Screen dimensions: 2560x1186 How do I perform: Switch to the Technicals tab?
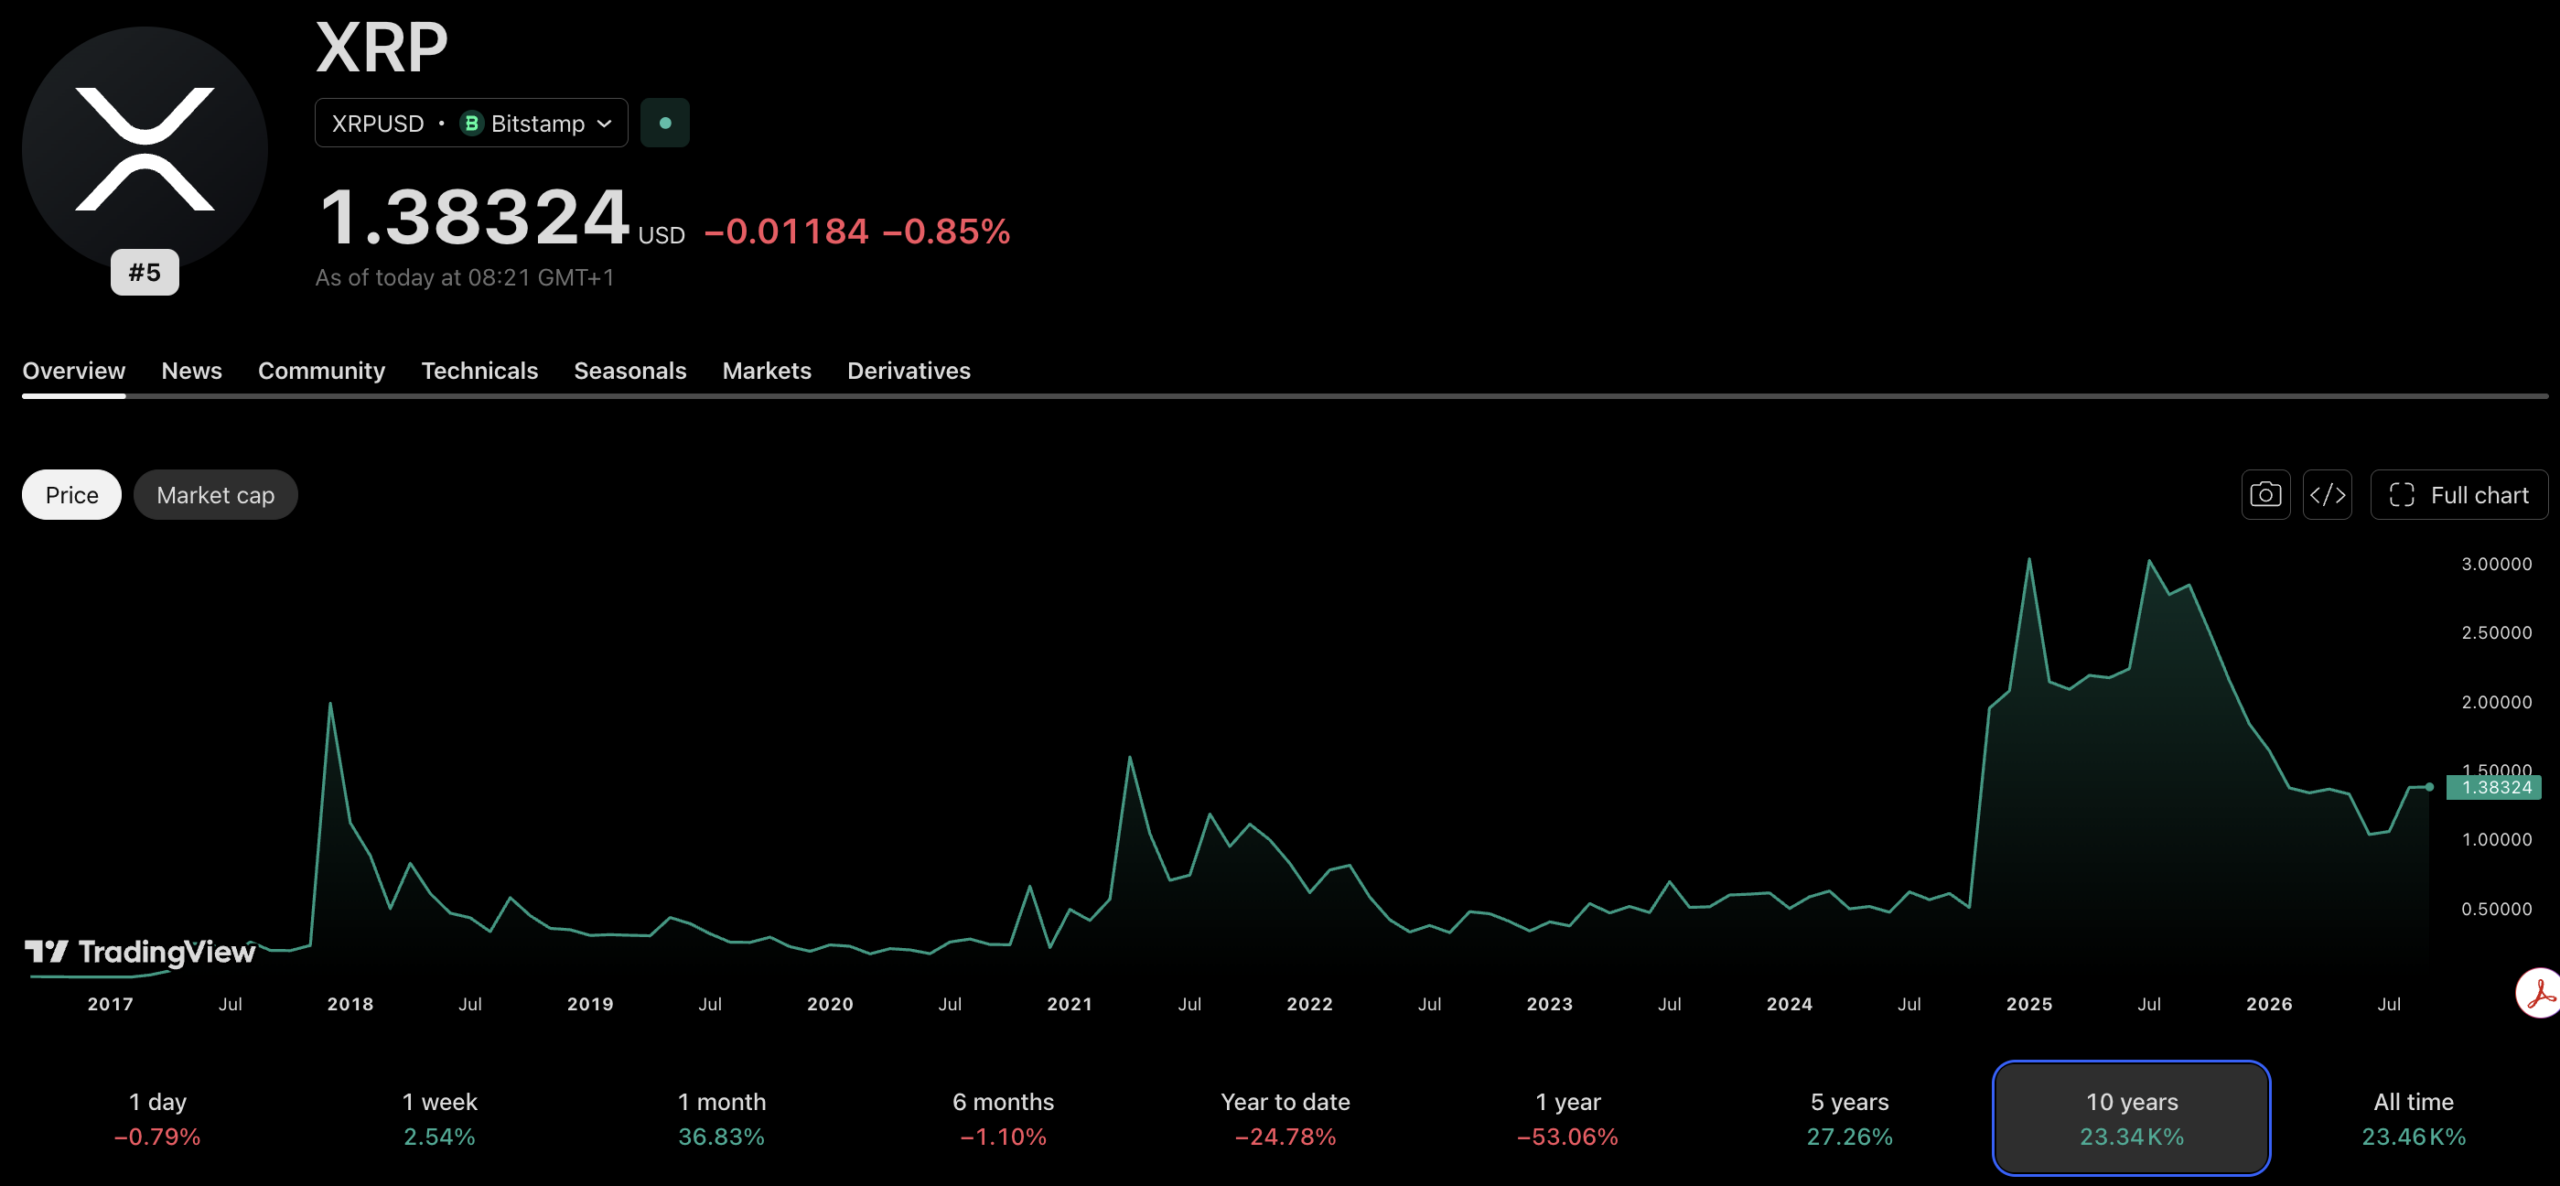tap(479, 371)
